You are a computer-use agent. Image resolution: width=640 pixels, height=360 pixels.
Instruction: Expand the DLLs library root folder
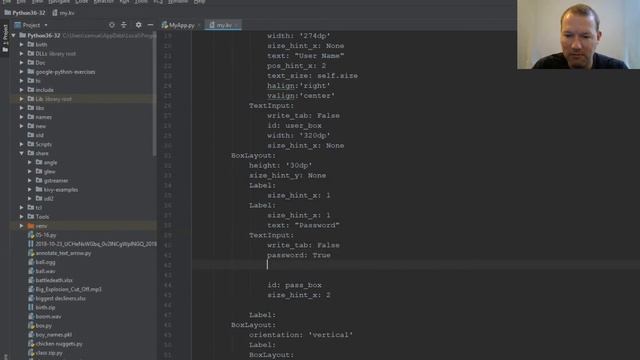[22, 53]
